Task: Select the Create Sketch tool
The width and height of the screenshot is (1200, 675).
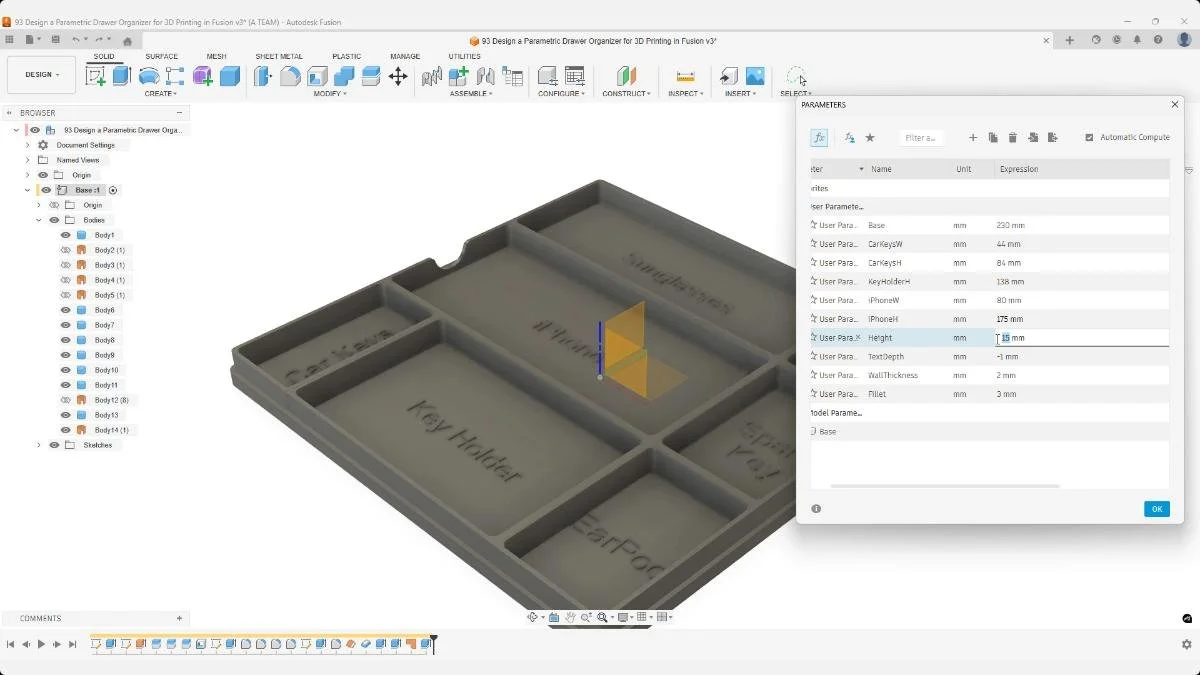Action: (98, 76)
